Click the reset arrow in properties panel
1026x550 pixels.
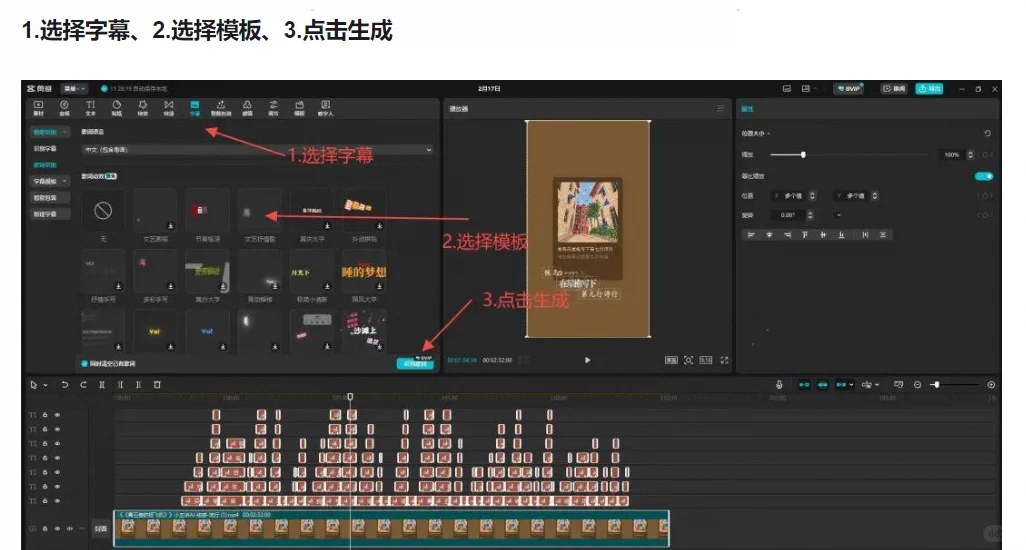pyautogui.click(x=987, y=133)
